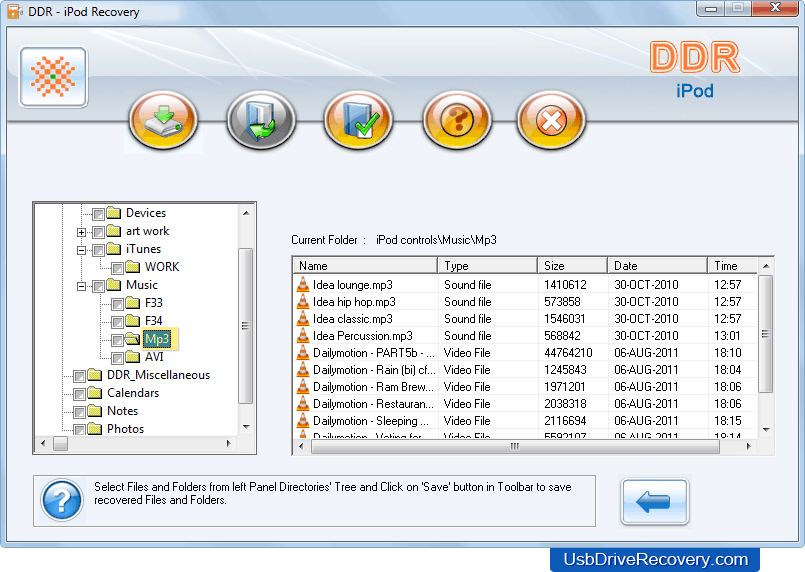Sort file list by Date column

[657, 265]
